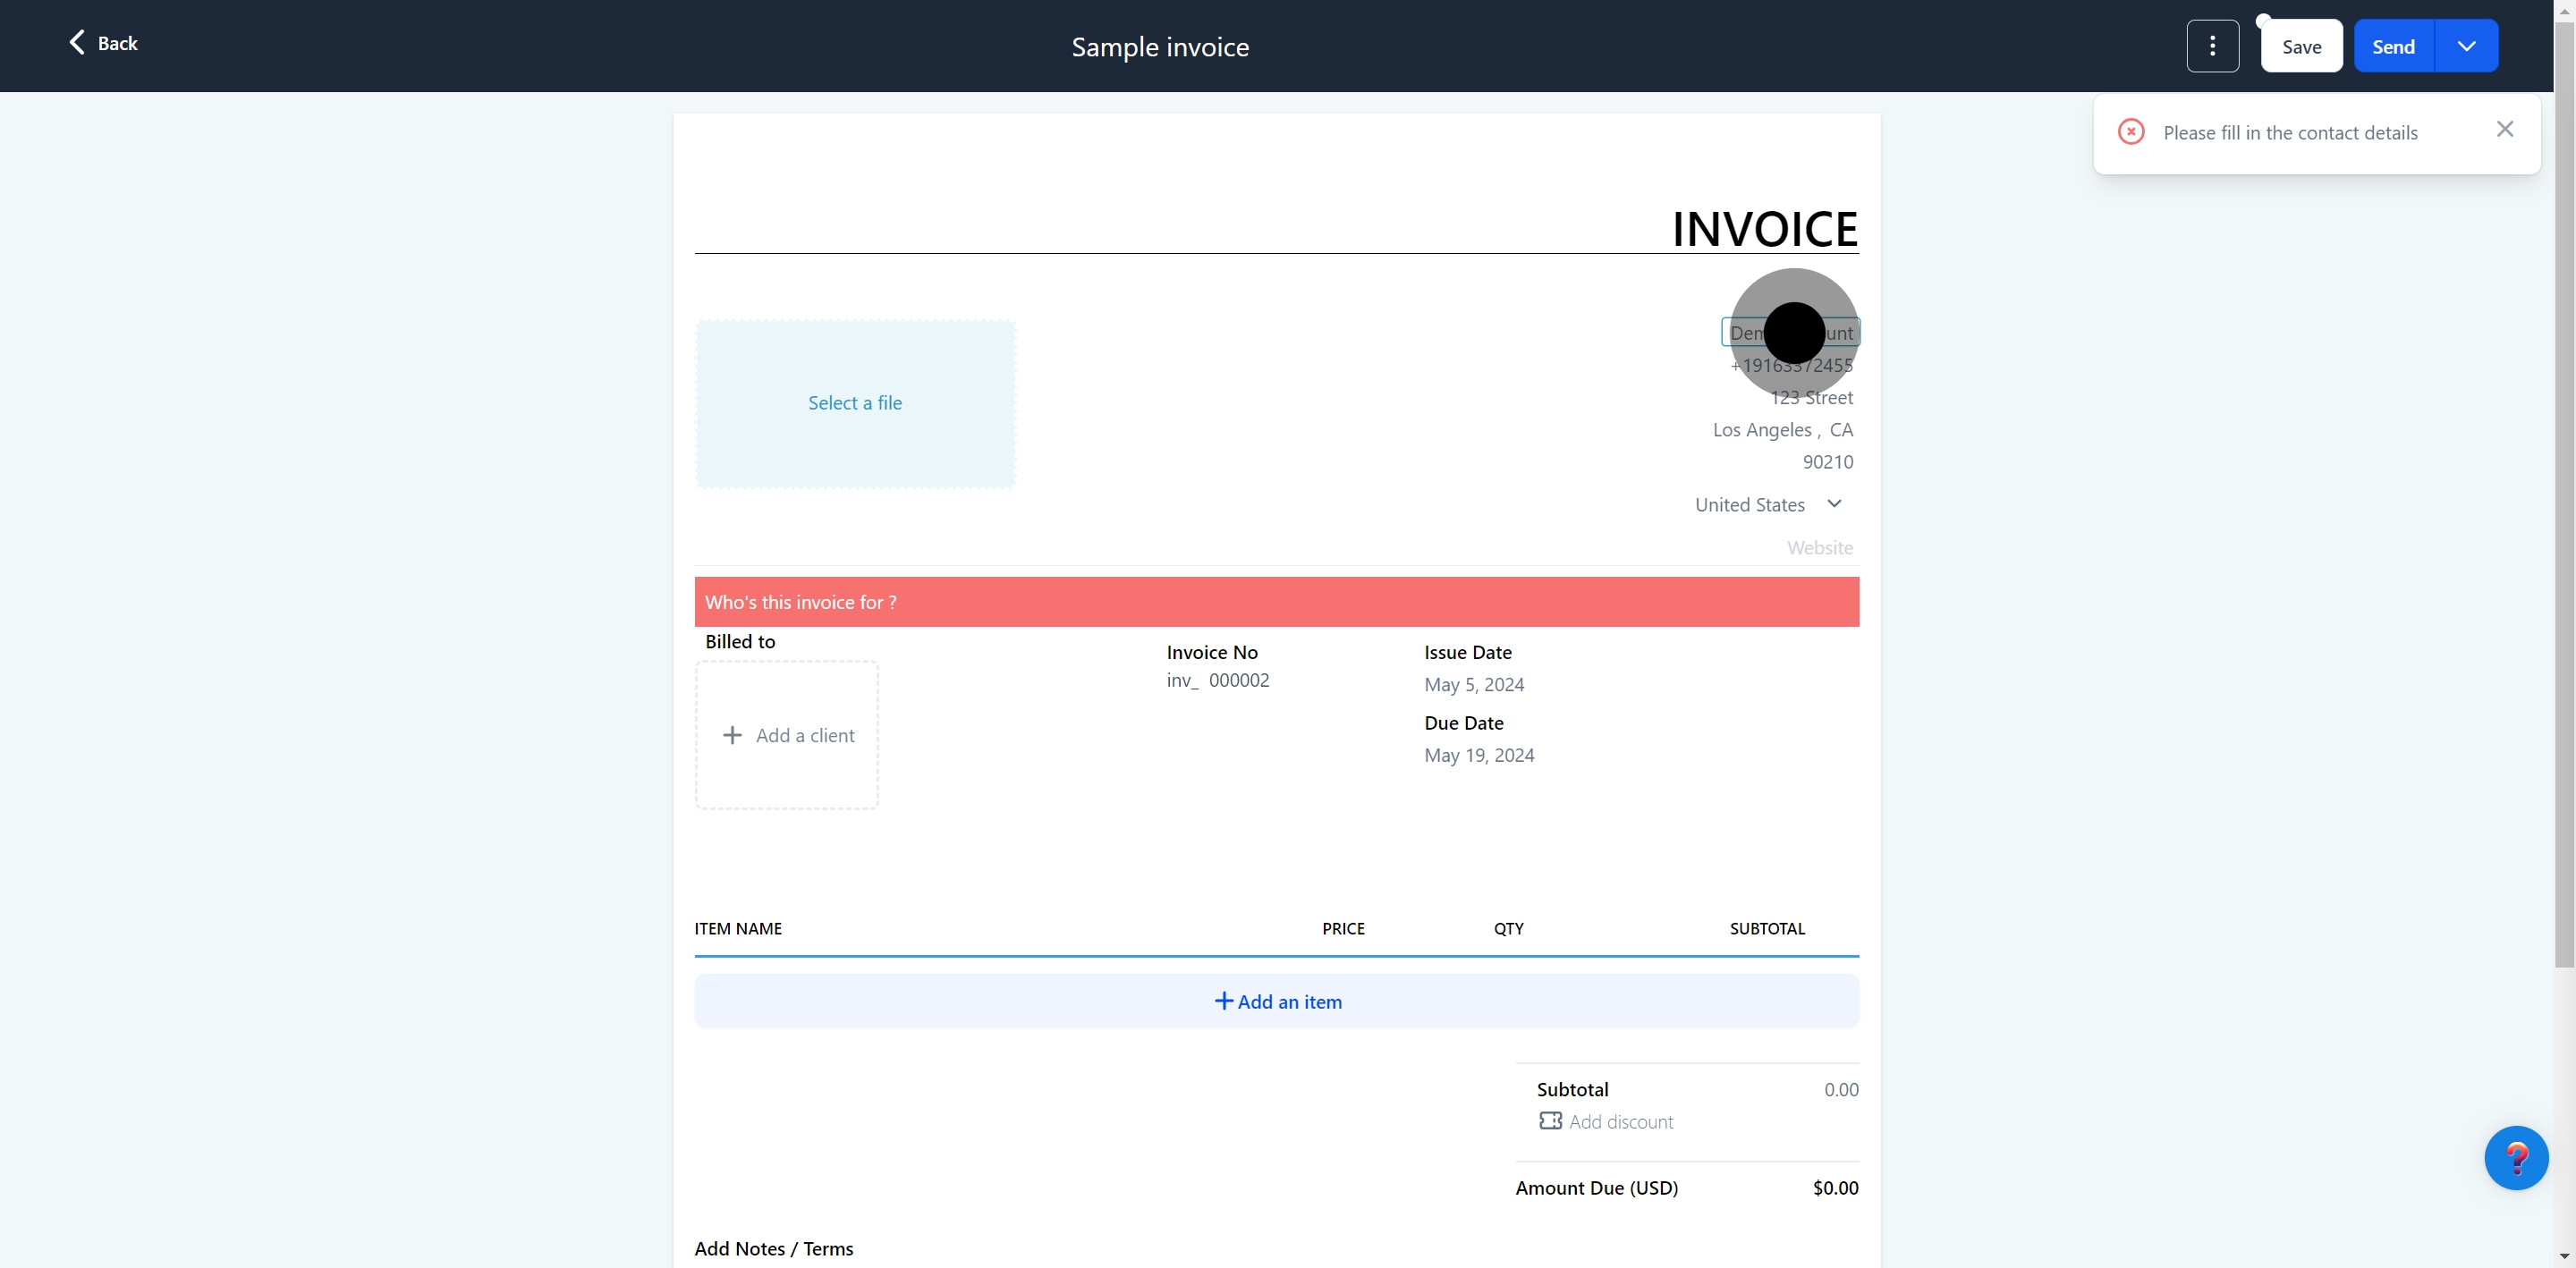Dismiss the contact details error toast
2576x1268 pixels.
pos(2504,129)
